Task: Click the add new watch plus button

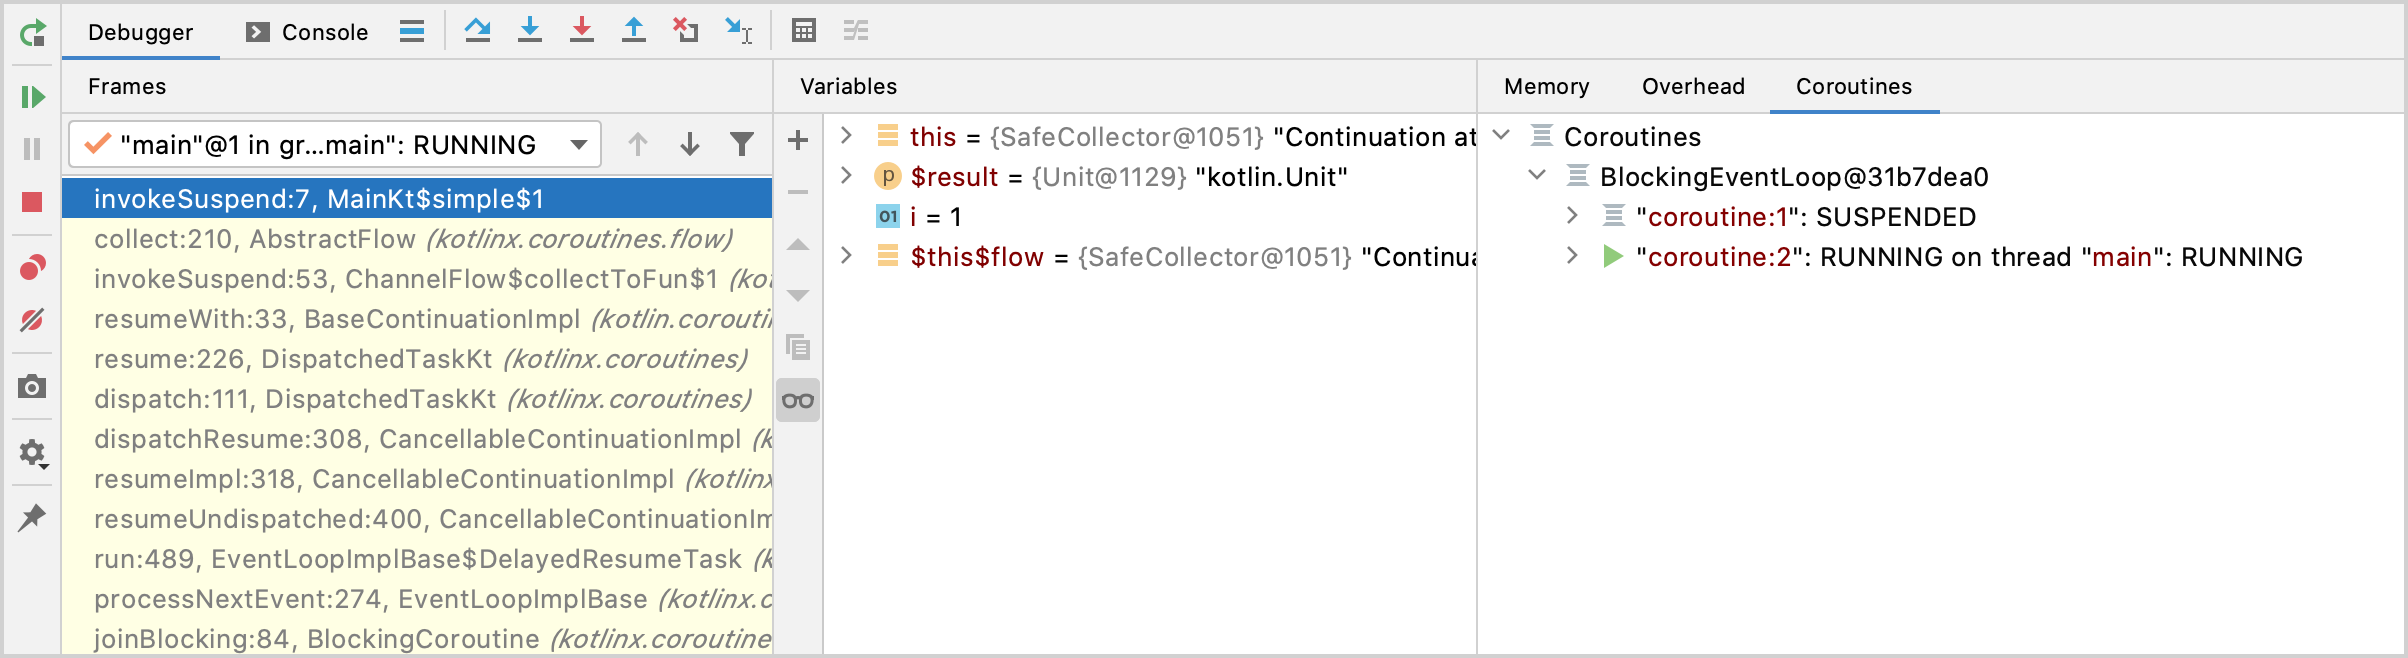Action: pos(798,140)
